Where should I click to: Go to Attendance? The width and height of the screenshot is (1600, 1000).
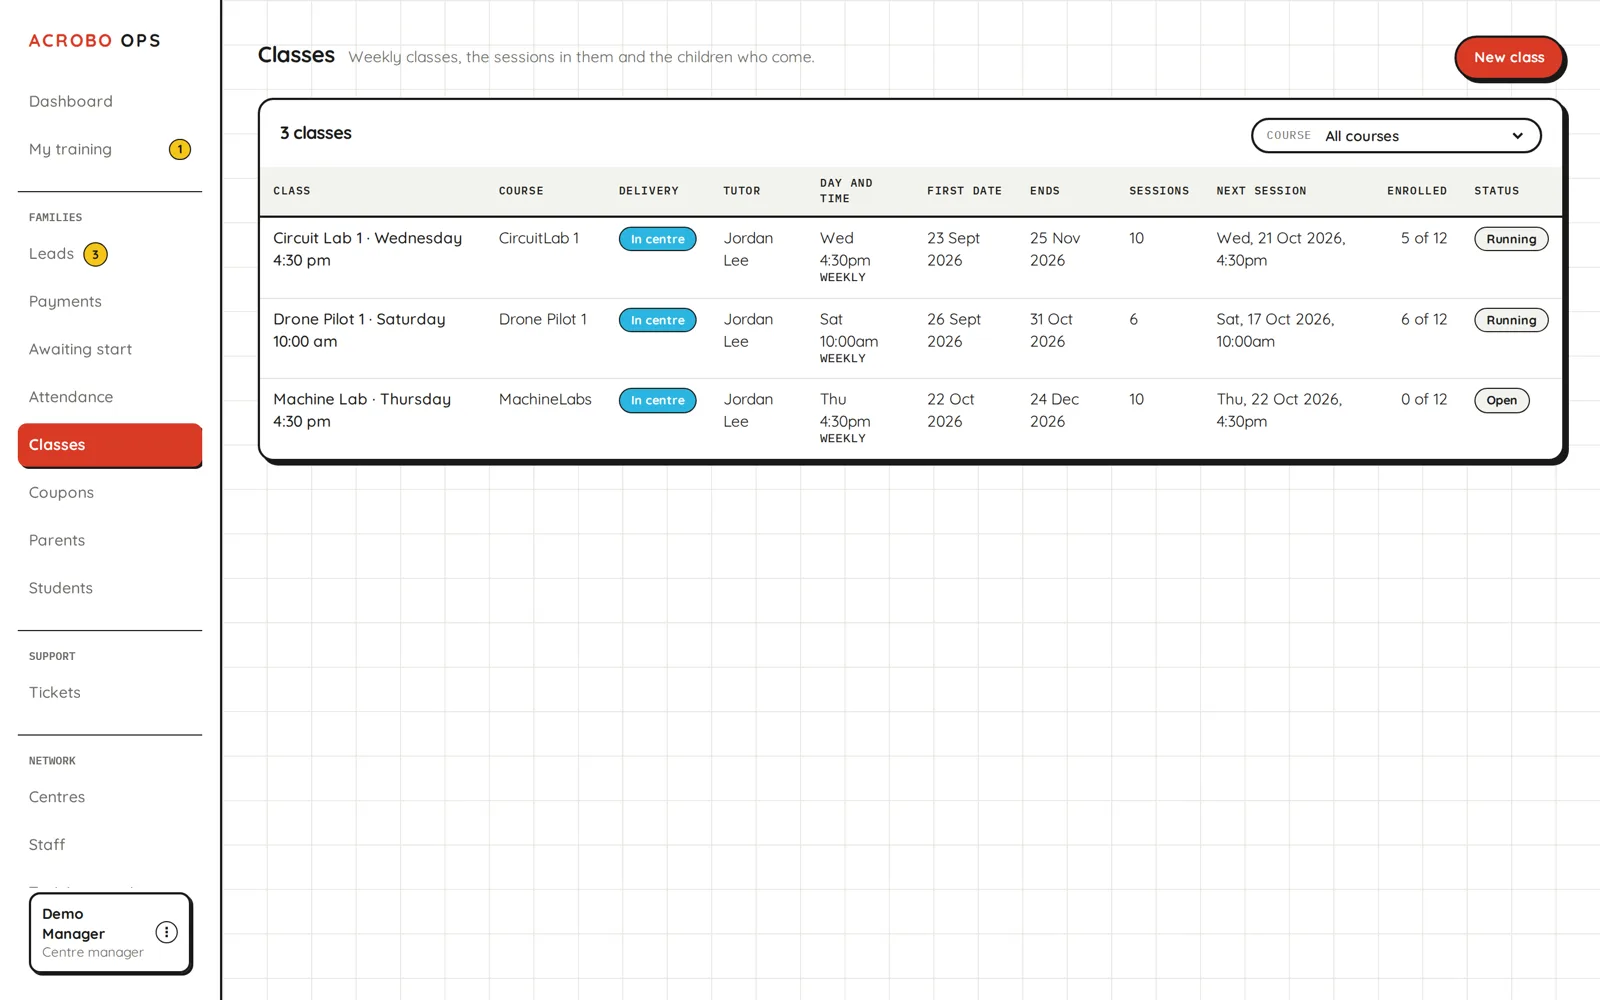coord(71,397)
